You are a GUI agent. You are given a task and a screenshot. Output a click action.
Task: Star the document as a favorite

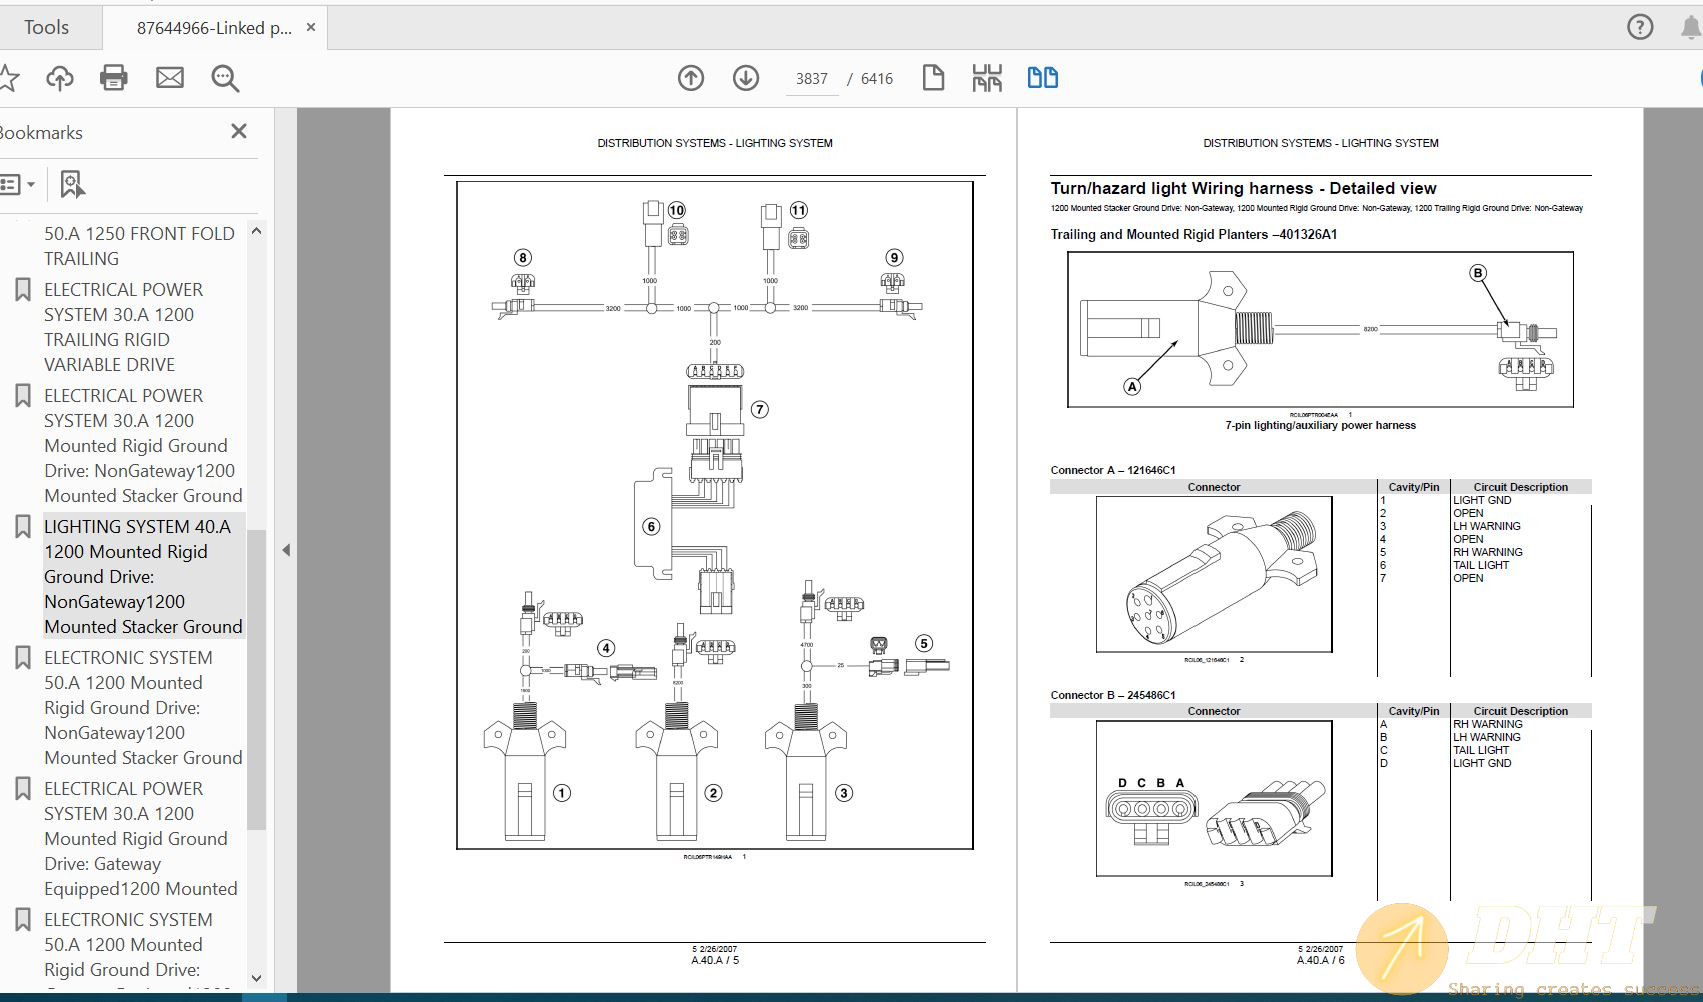coord(10,78)
